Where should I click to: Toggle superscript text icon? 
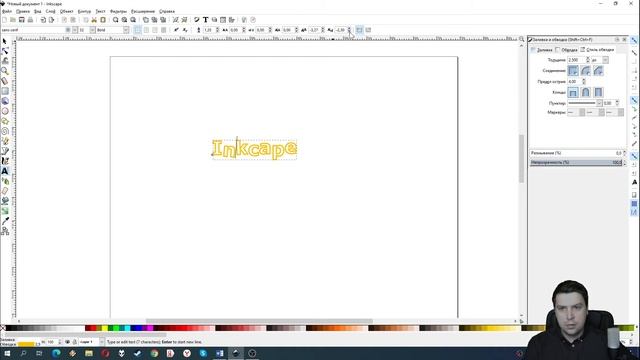click(176, 30)
